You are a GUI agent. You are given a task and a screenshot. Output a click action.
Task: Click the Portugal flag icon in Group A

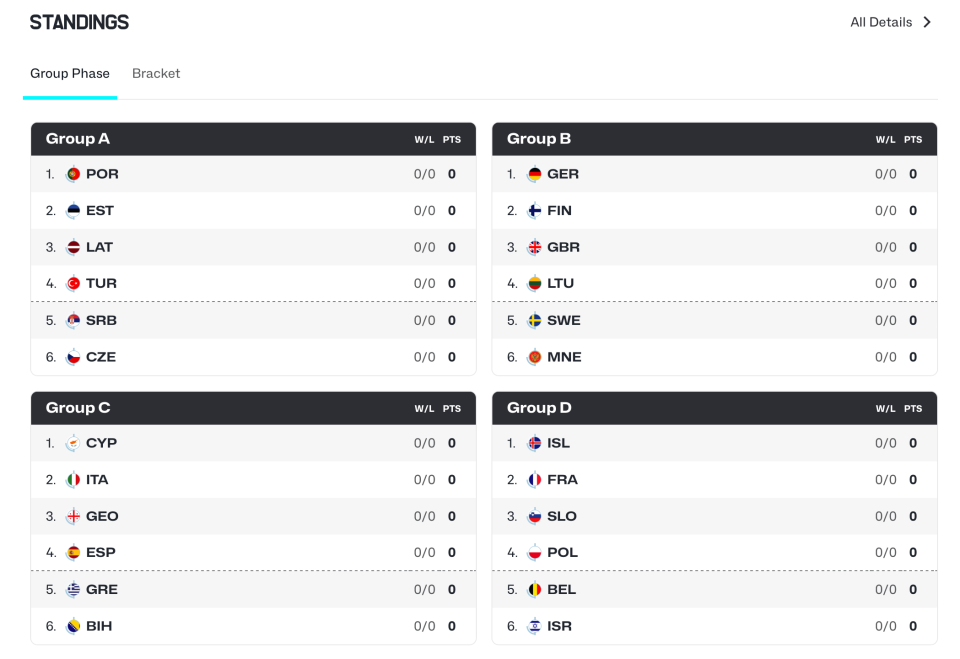73,174
